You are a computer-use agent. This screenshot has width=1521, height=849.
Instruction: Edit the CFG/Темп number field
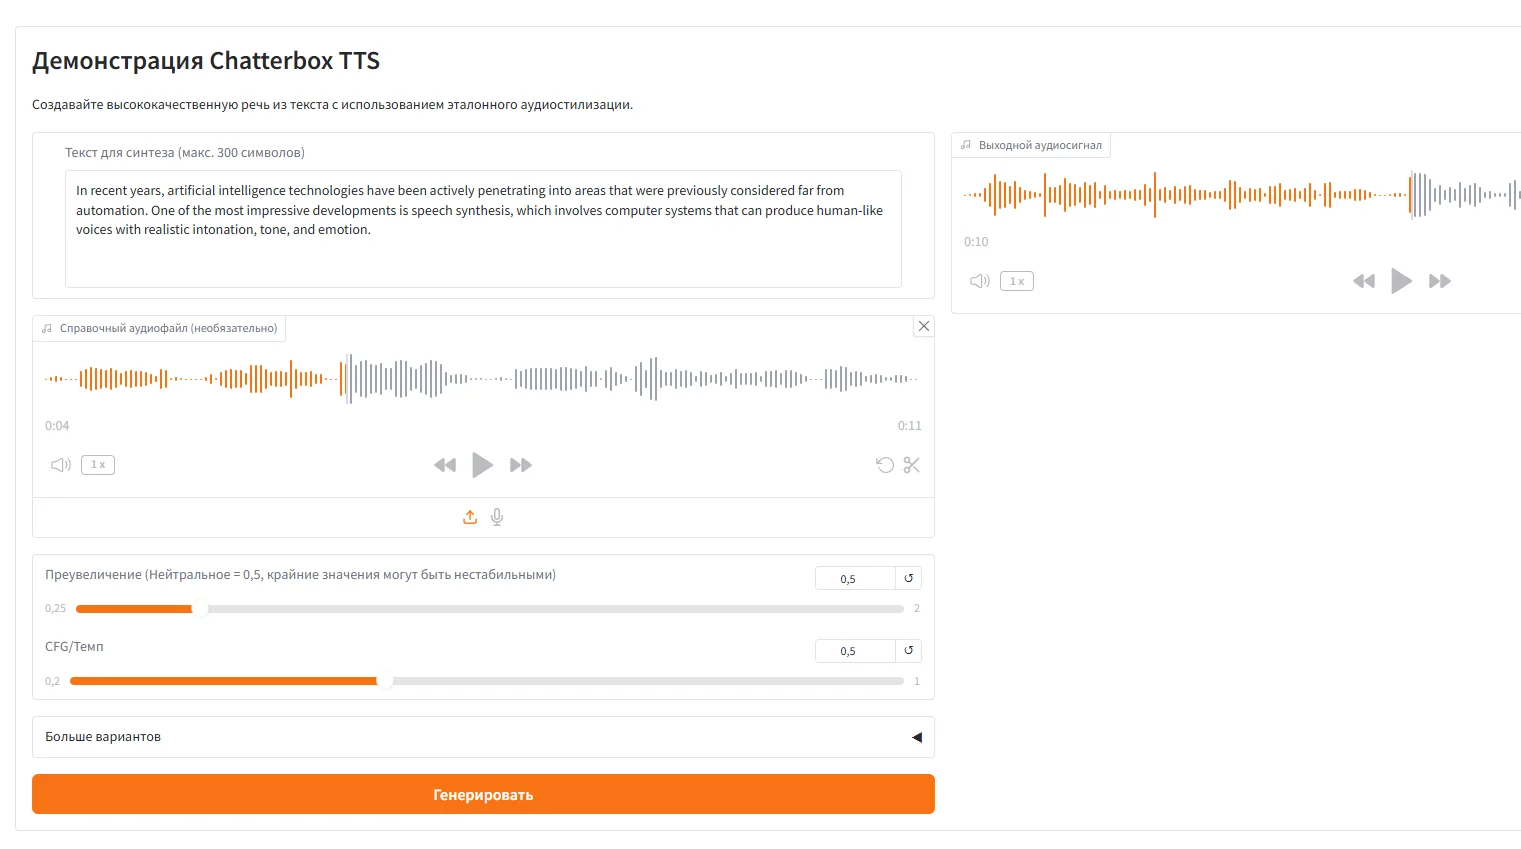[855, 650]
